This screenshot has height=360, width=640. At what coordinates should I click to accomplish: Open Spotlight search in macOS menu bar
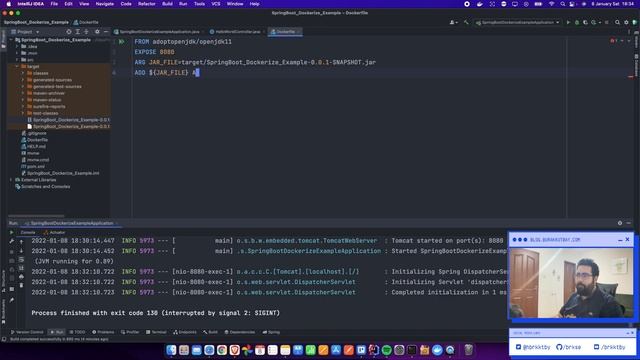(563, 4)
